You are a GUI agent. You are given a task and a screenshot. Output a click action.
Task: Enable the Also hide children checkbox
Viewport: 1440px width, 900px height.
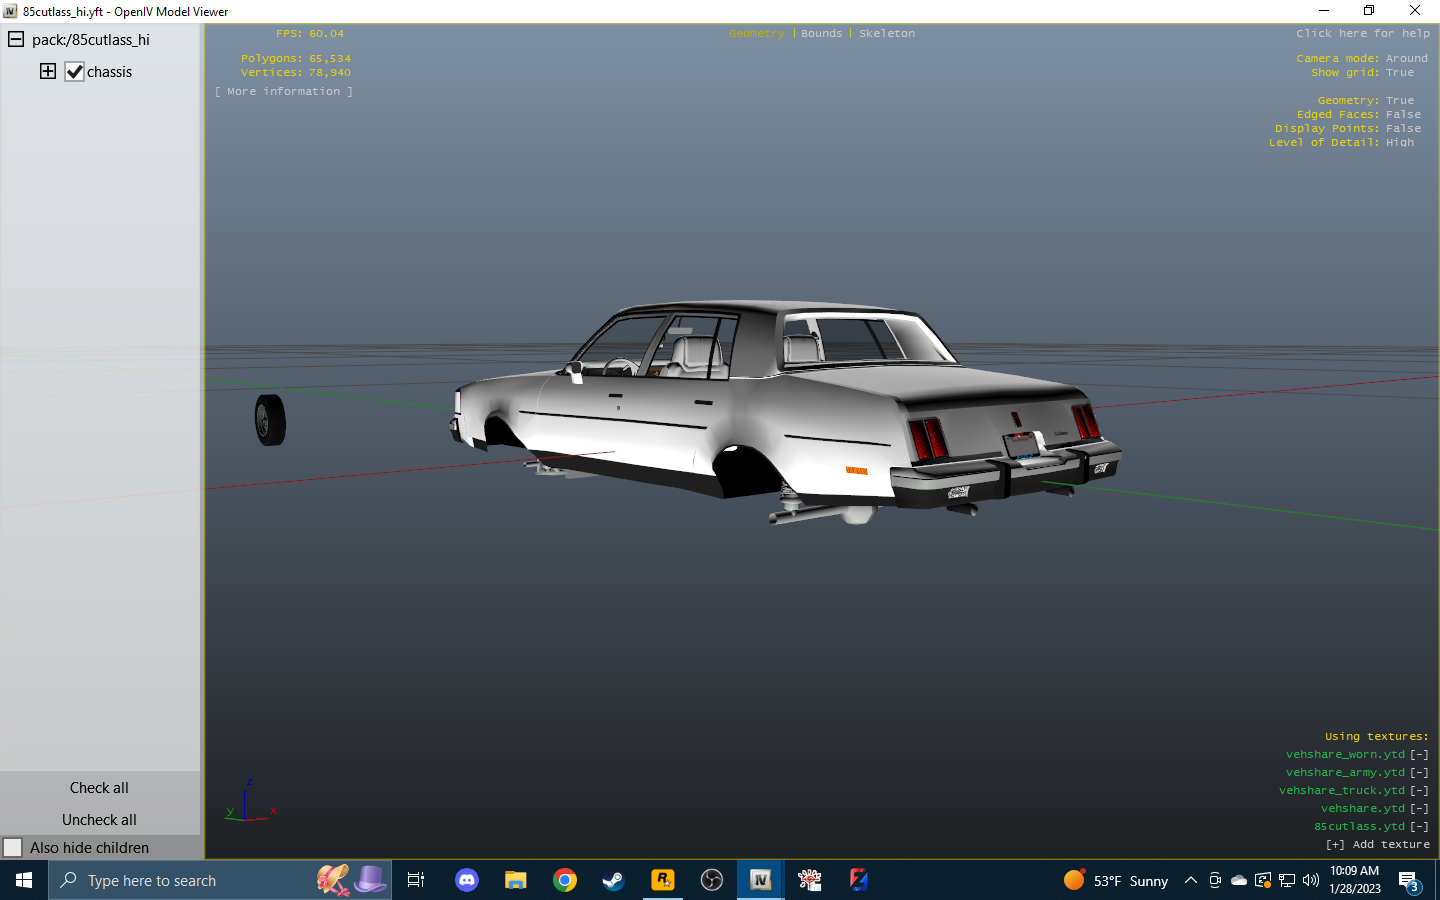13,848
